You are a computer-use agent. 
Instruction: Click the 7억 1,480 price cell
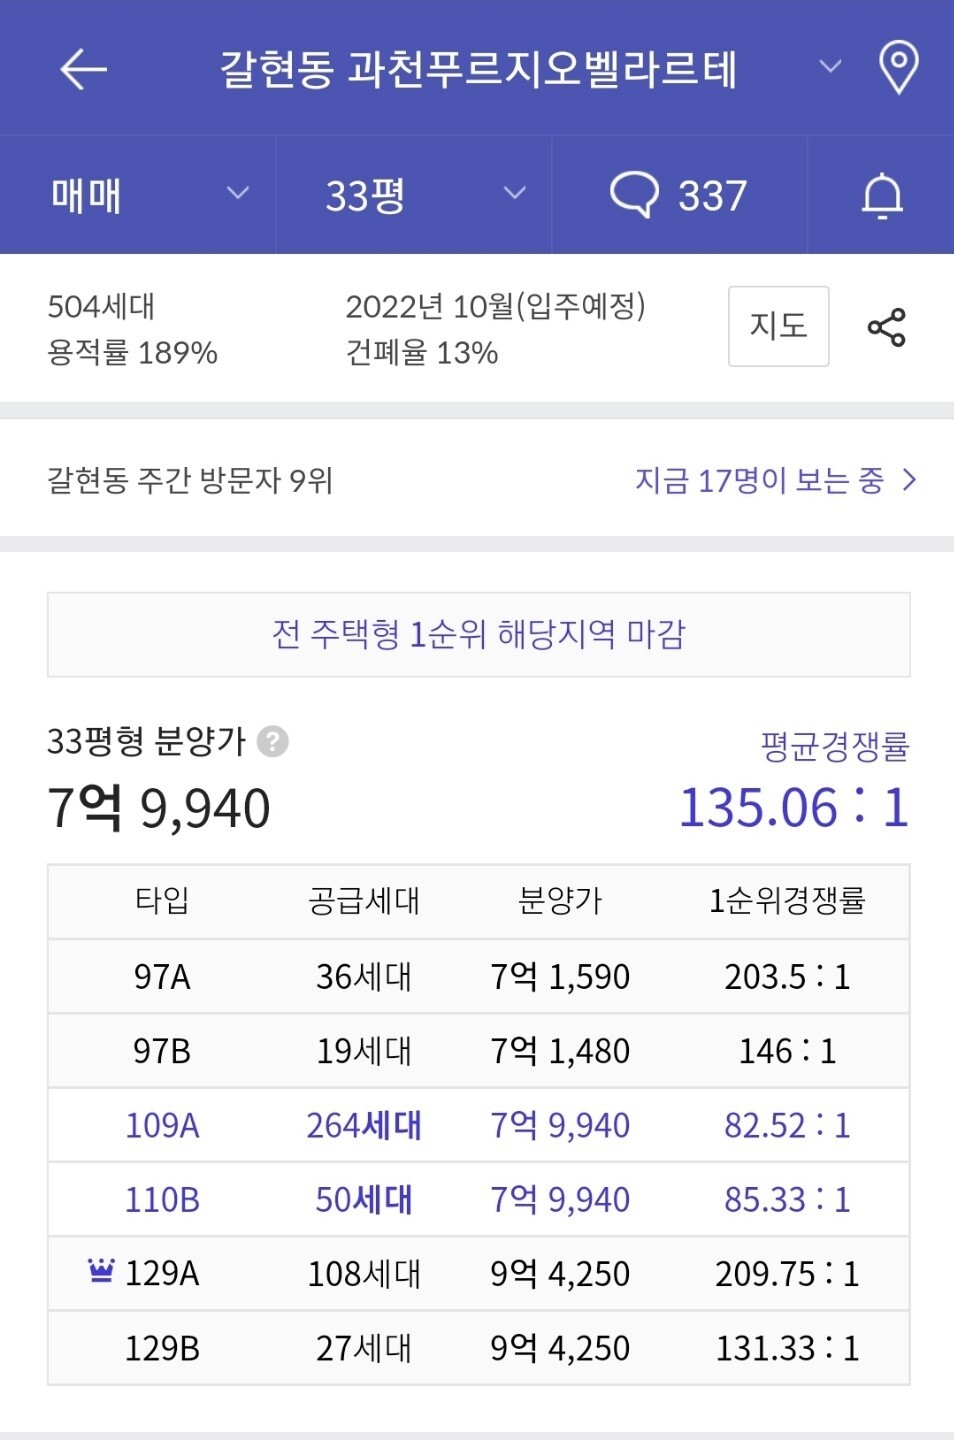[560, 1051]
